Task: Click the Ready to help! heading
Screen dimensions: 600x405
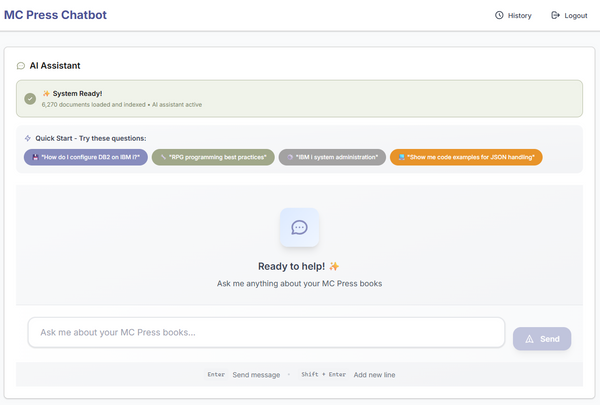Action: [x=291, y=266]
